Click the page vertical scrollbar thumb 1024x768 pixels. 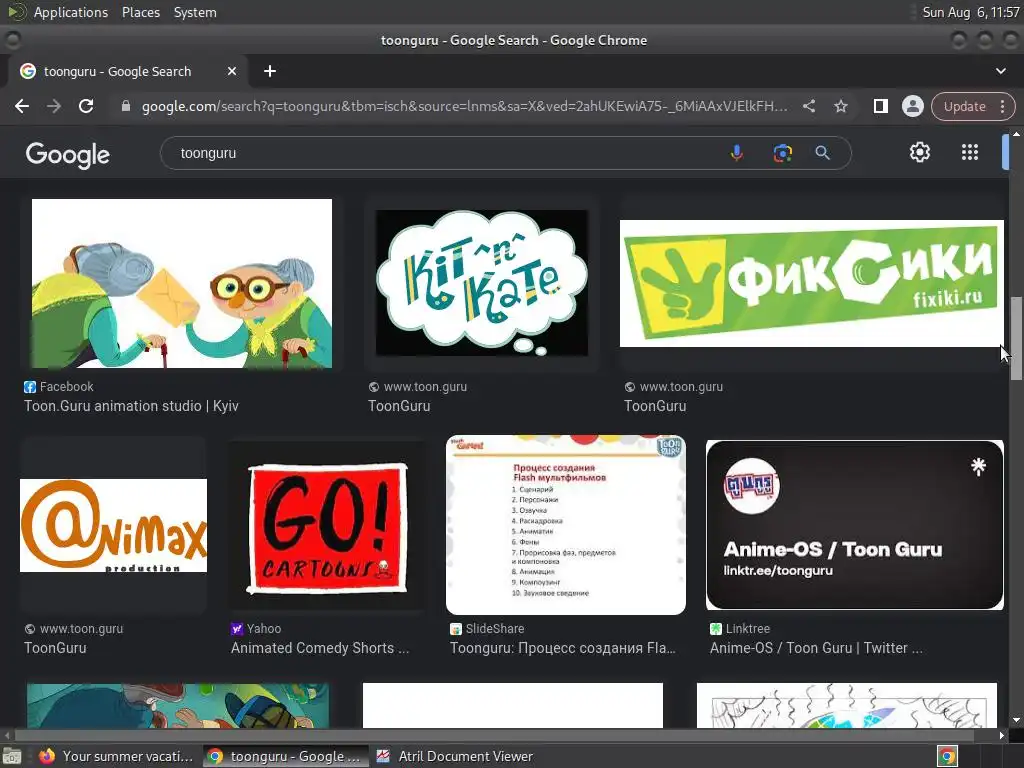1016,338
